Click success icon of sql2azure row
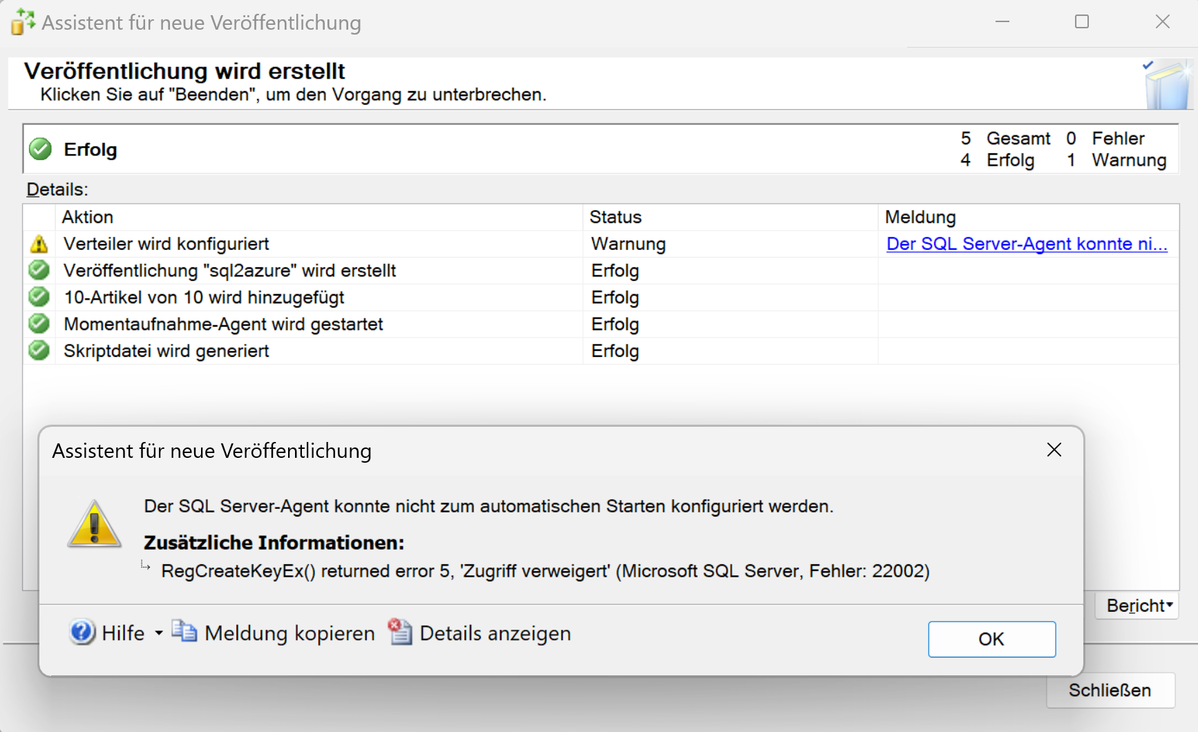Screen dimensions: 1198x732 tap(39, 270)
